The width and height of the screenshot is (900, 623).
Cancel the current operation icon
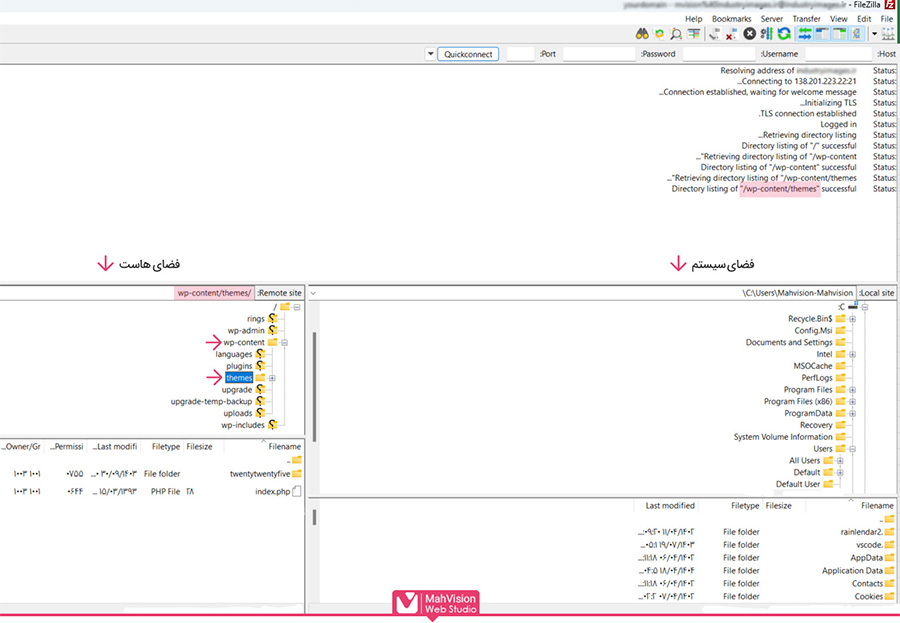(749, 34)
